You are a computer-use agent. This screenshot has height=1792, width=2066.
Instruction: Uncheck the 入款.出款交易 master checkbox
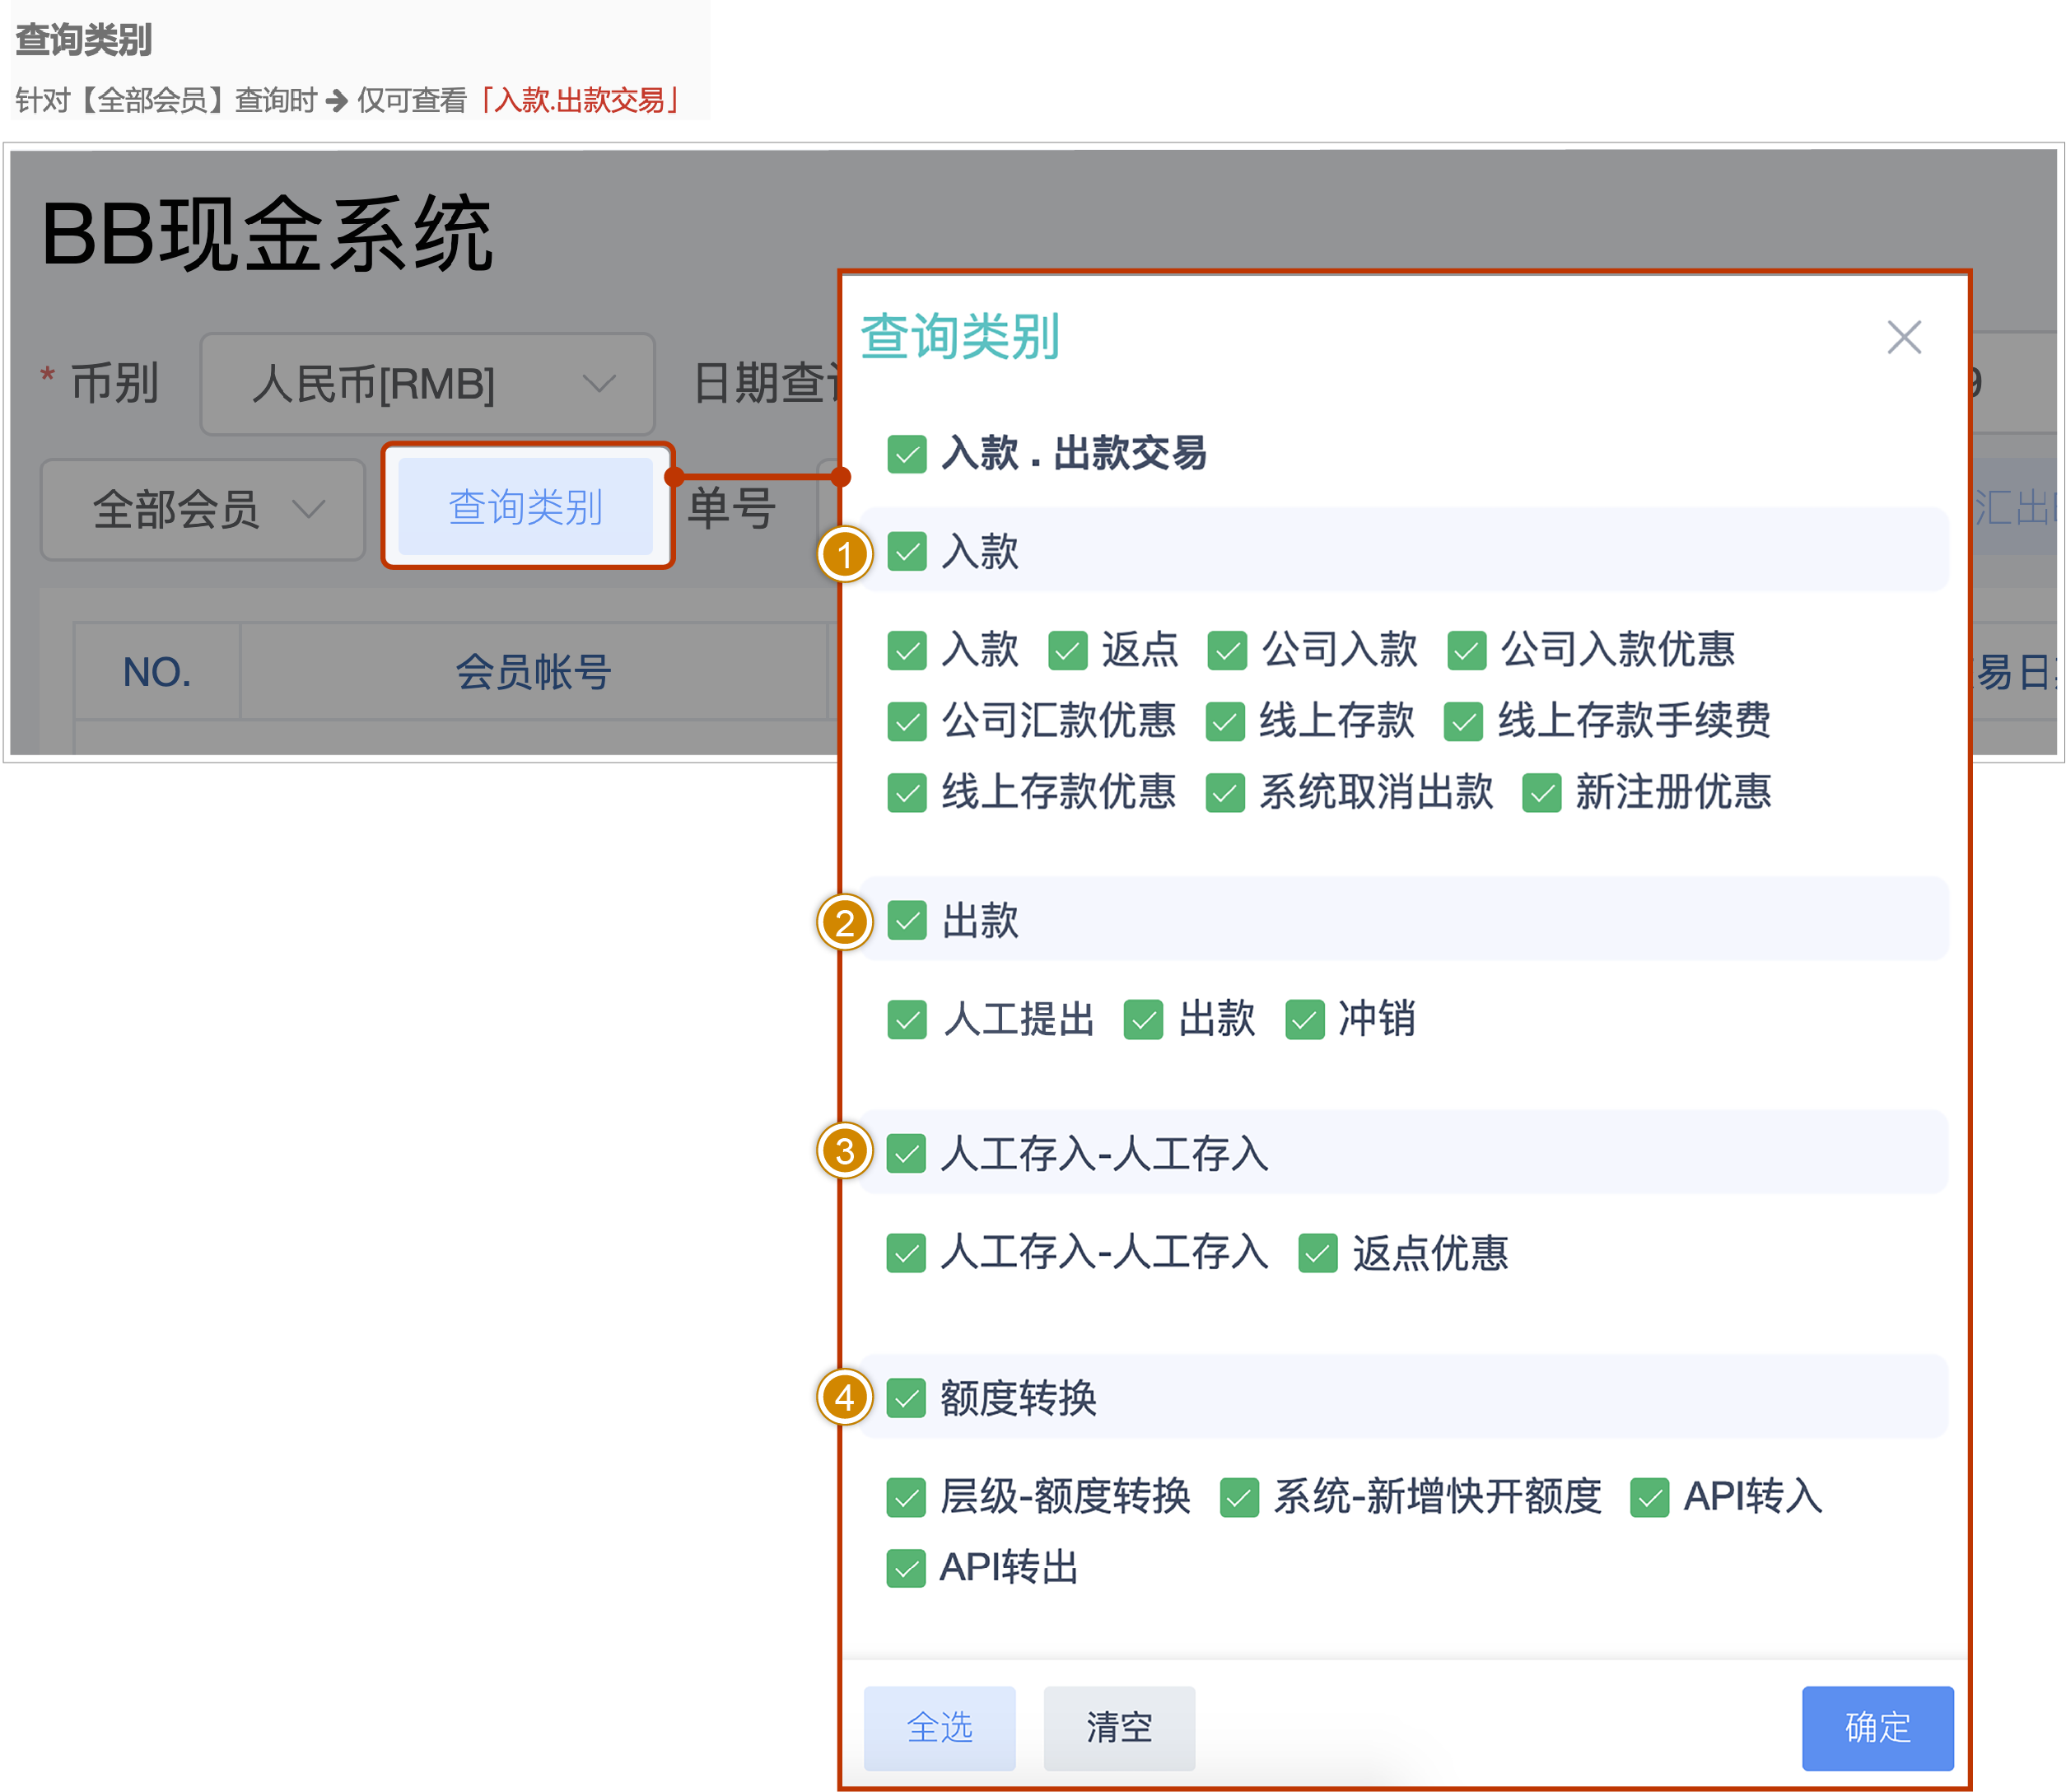click(907, 454)
